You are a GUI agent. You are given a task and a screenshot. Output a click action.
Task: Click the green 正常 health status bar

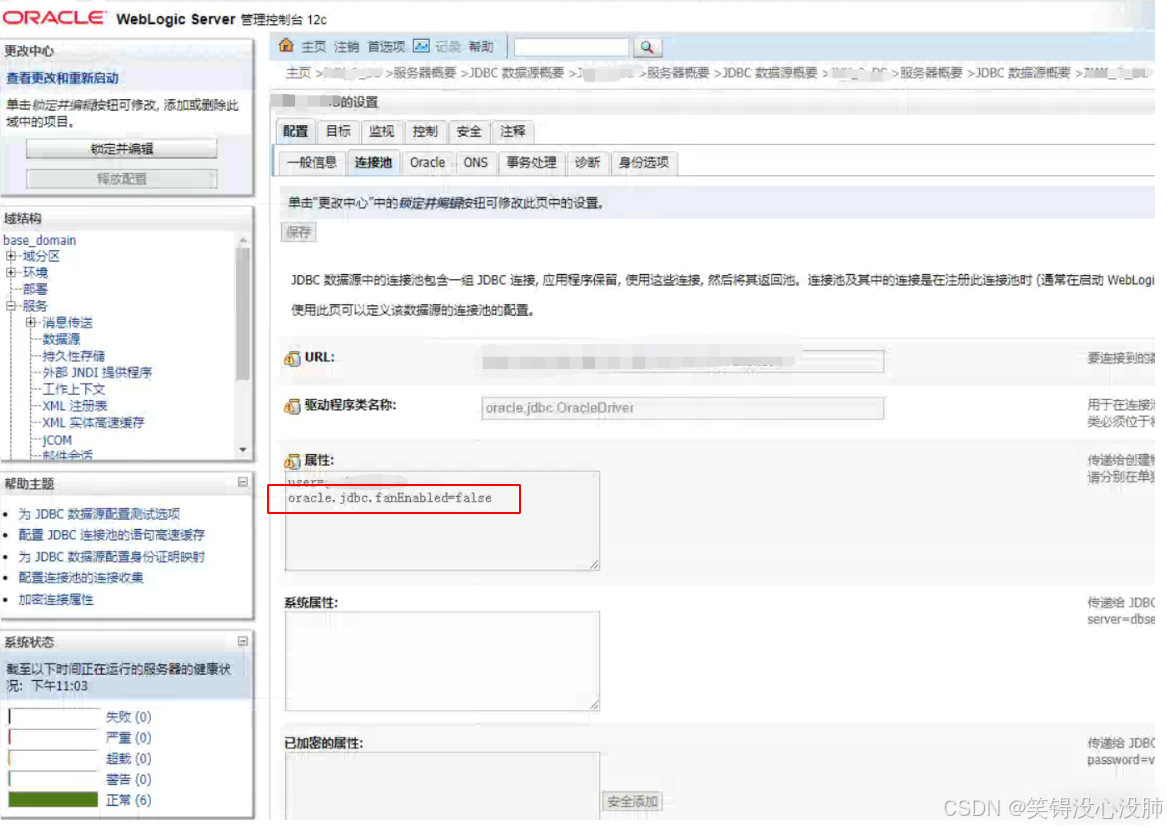tap(55, 799)
